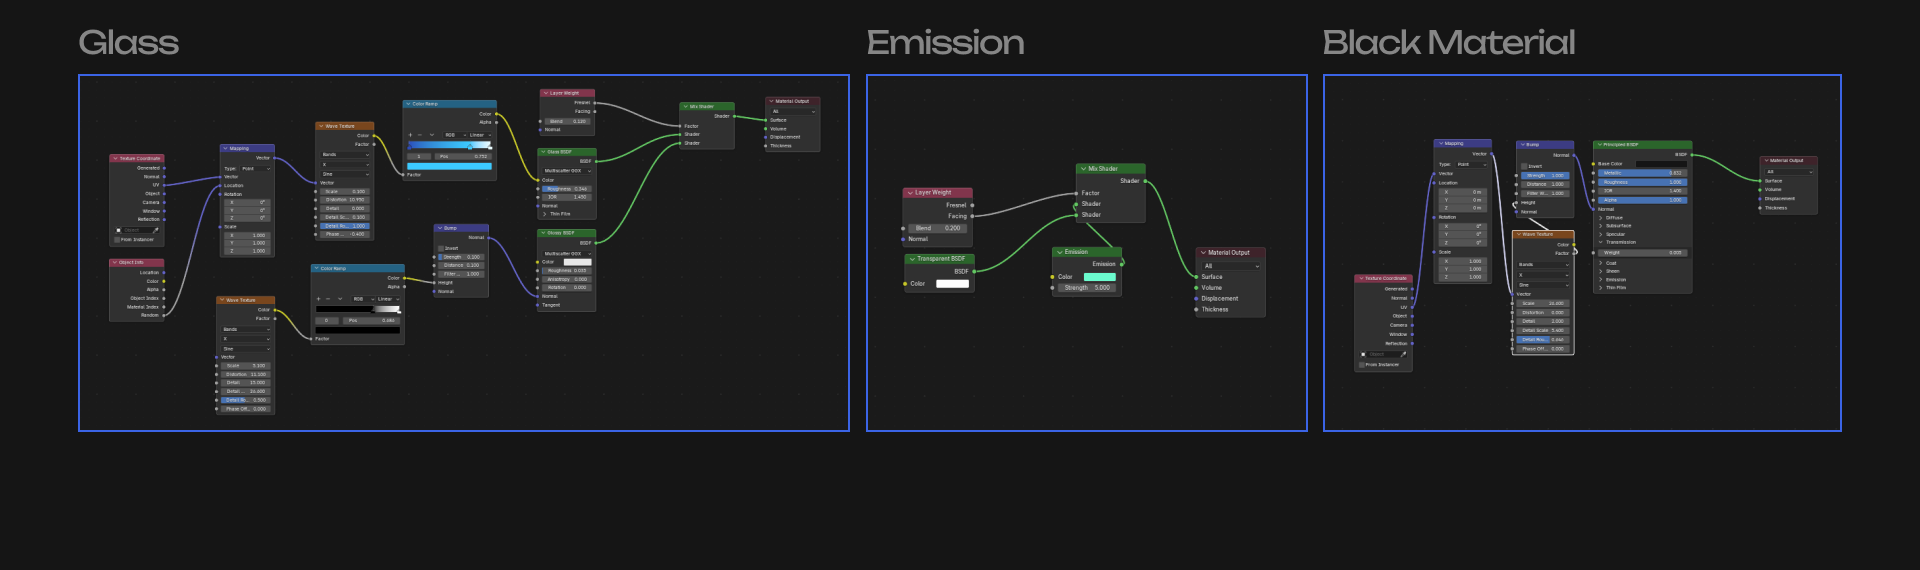Open Bands dropdown in Black Material Wave Texture
Screen dimensions: 1920x570
(1543, 265)
